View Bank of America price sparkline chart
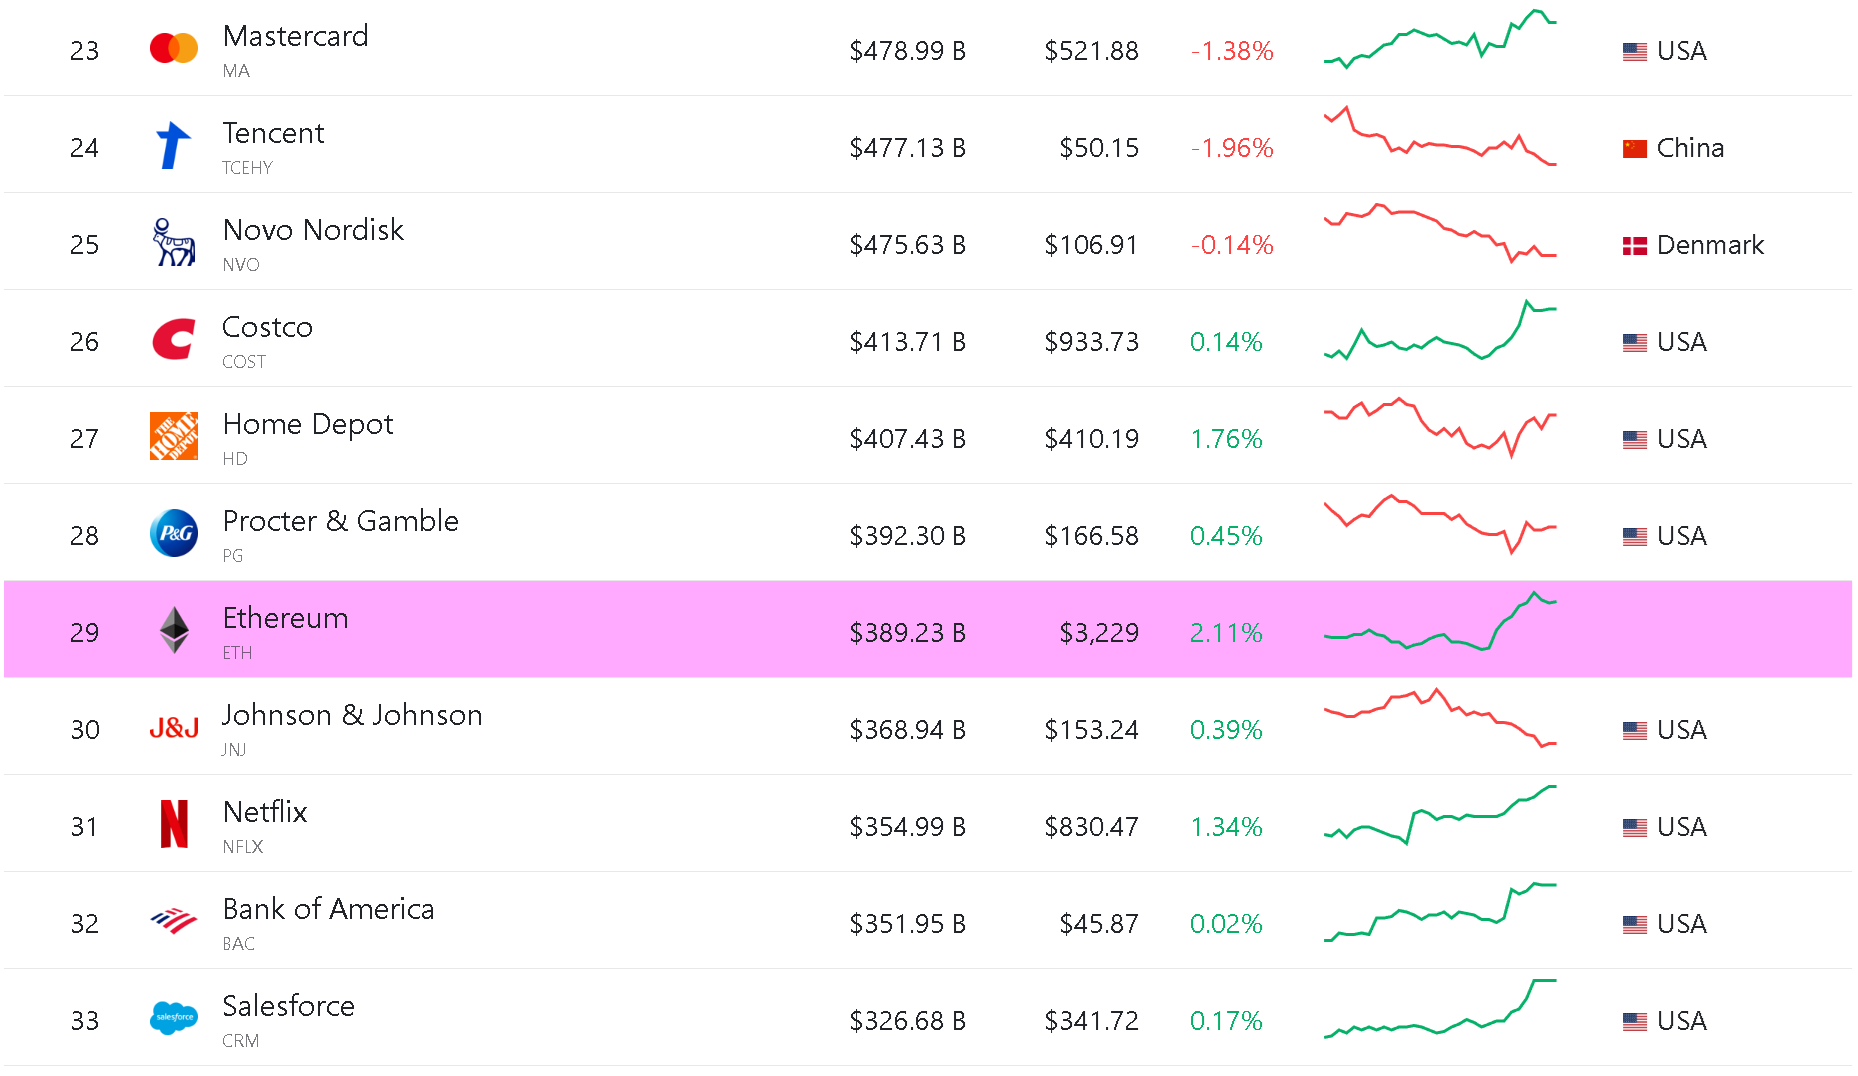Image resolution: width=1858 pixels, height=1076 pixels. [x=1440, y=912]
